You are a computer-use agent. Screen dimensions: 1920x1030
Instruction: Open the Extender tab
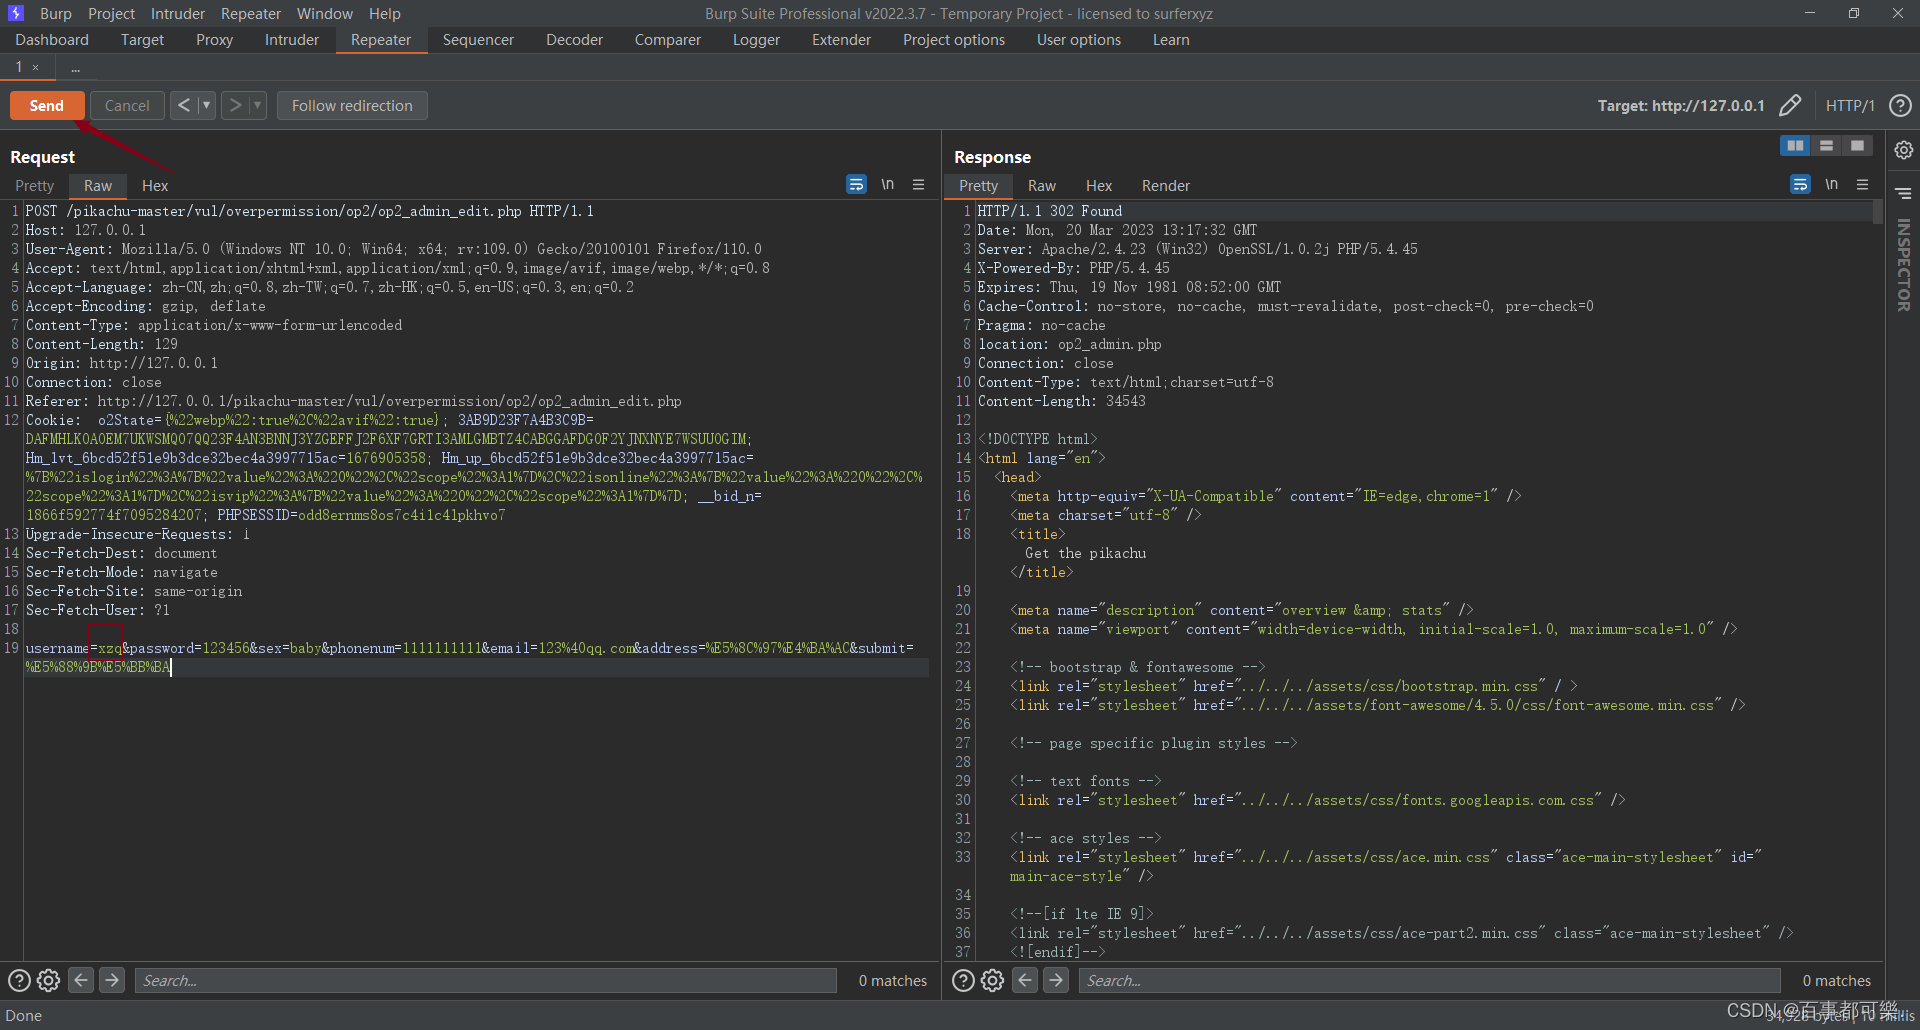(x=841, y=40)
